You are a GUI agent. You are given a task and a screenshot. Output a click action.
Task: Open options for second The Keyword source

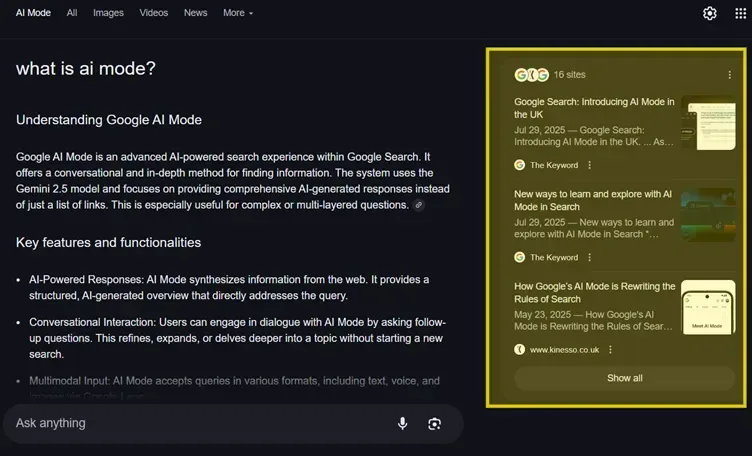[589, 257]
